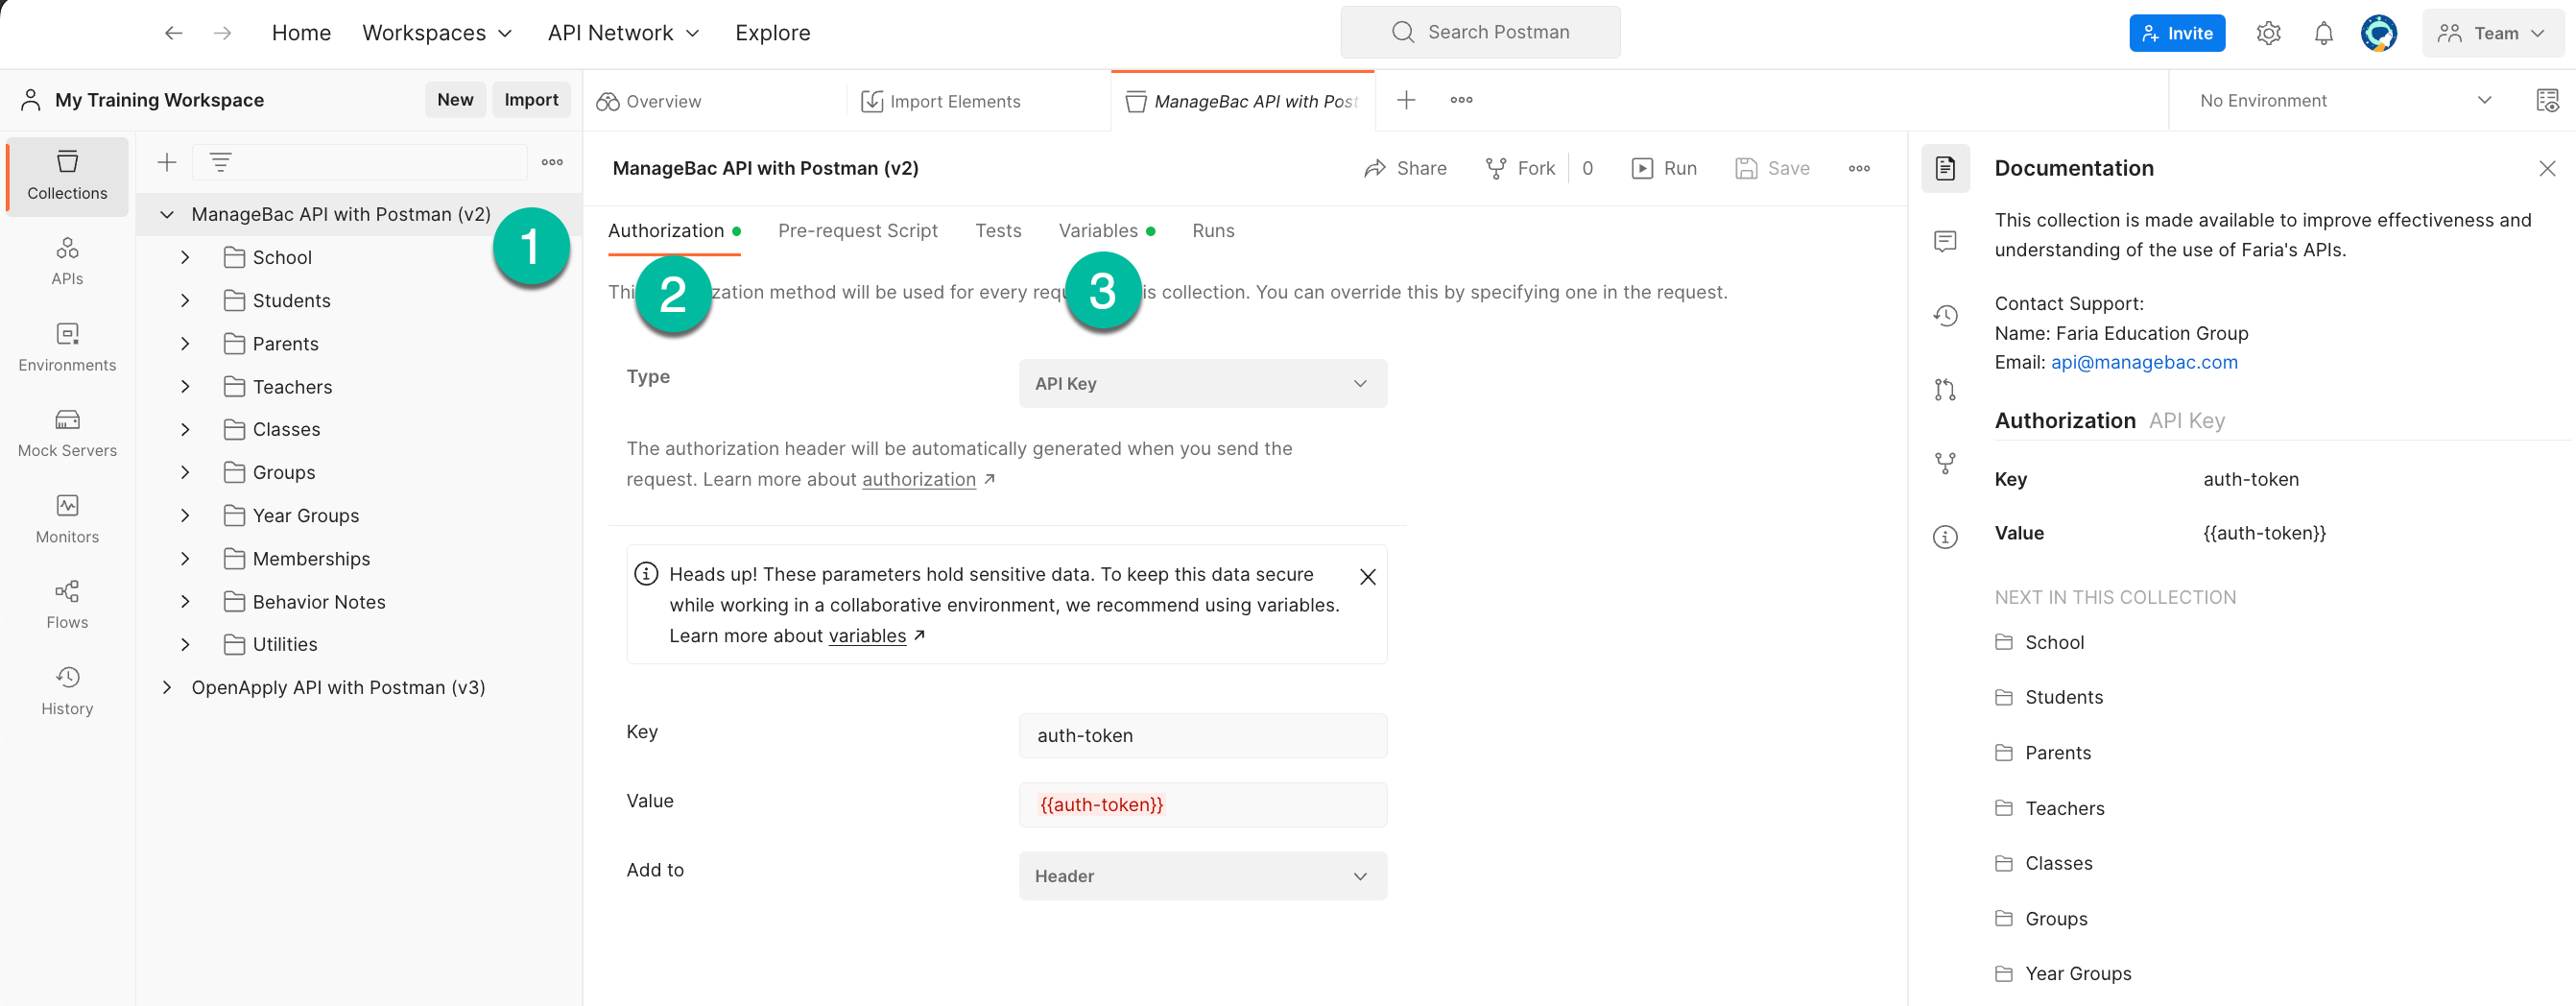Image resolution: width=2576 pixels, height=1006 pixels.
Task: Open the tab bar more options dots
Action: click(1461, 100)
